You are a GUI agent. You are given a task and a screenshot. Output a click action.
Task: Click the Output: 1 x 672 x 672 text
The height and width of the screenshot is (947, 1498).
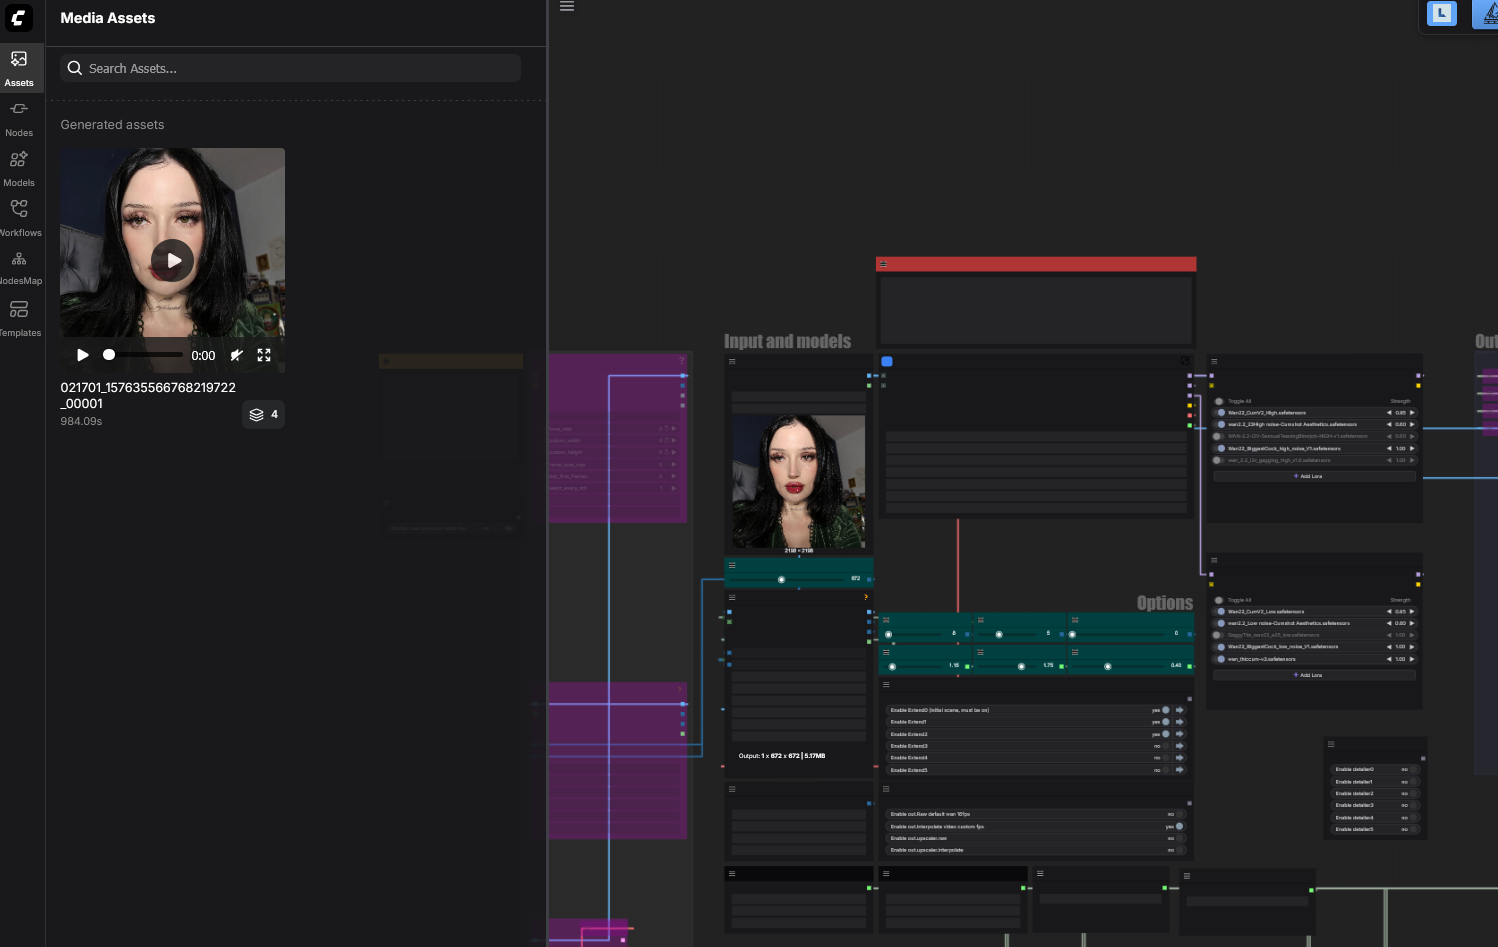click(782, 756)
